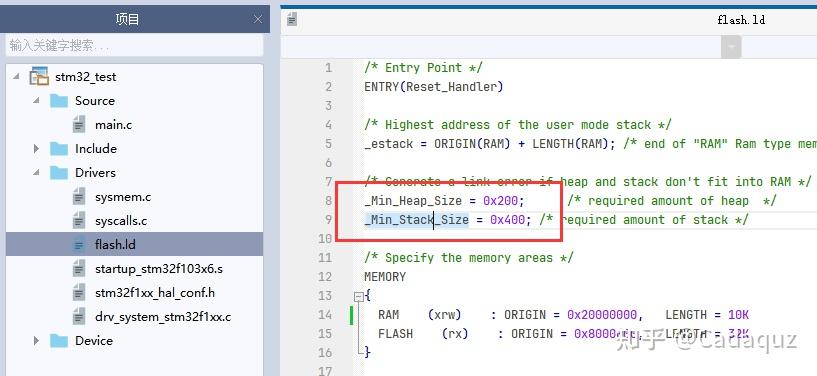Collapse the Source folder
The height and width of the screenshot is (376, 817).
[36, 101]
